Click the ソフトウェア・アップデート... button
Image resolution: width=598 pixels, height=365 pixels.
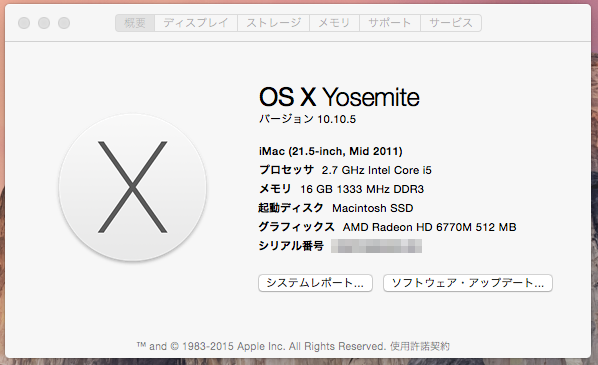[468, 283]
